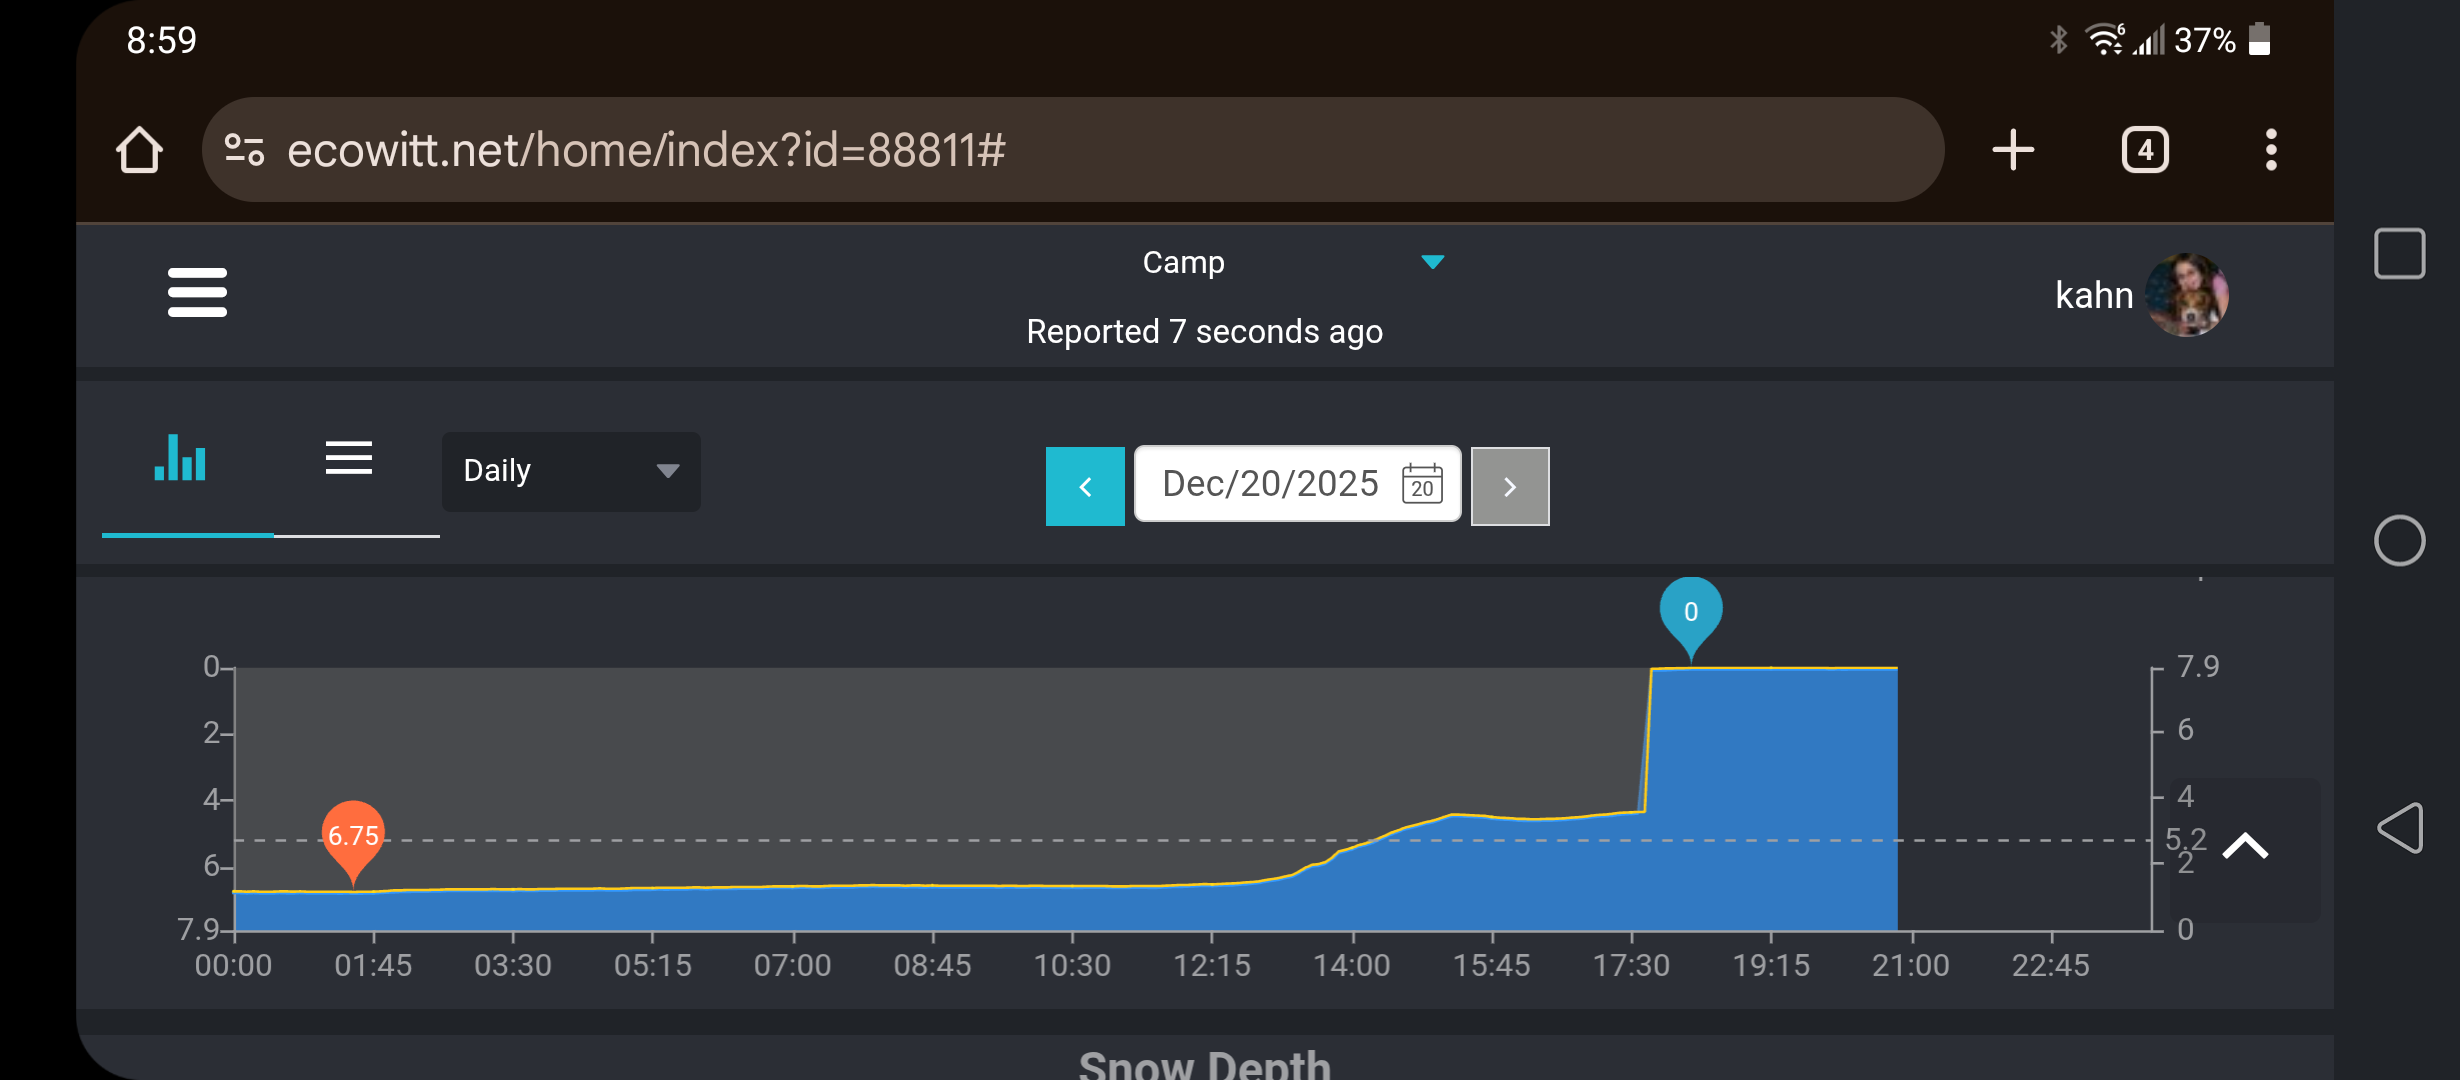This screenshot has width=2460, height=1080.
Task: Collapse panel with the up chevron
Action: tap(2245, 846)
